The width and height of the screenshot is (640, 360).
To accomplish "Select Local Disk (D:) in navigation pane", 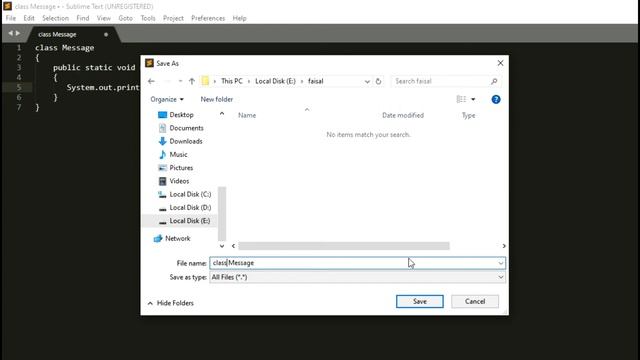I will click(x=190, y=207).
